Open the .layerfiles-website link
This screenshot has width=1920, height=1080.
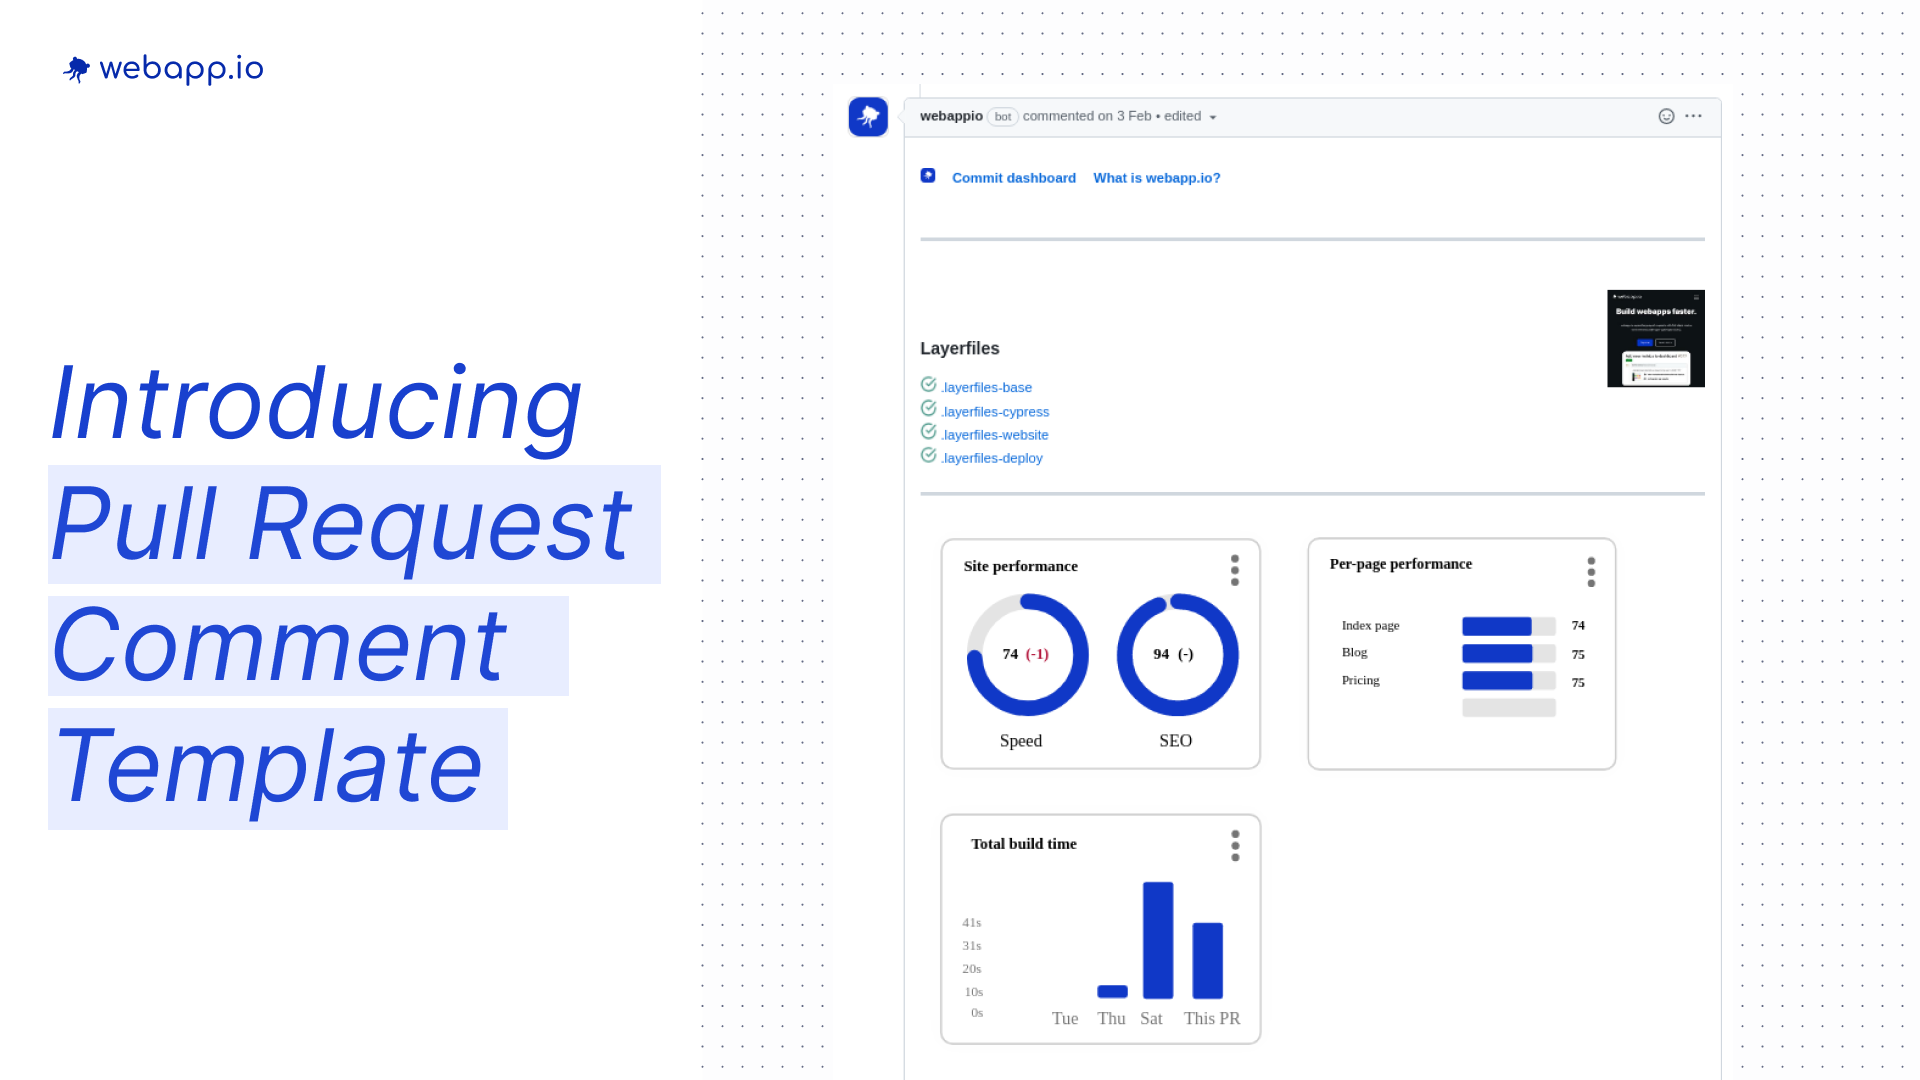click(995, 435)
